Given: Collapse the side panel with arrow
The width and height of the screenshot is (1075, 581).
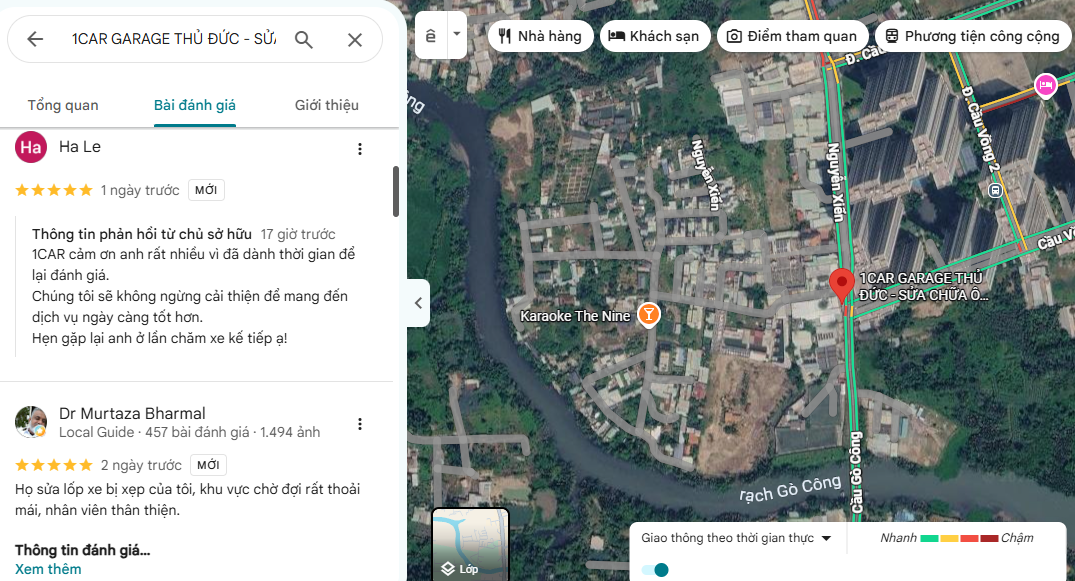Looking at the screenshot, I should tap(418, 303).
